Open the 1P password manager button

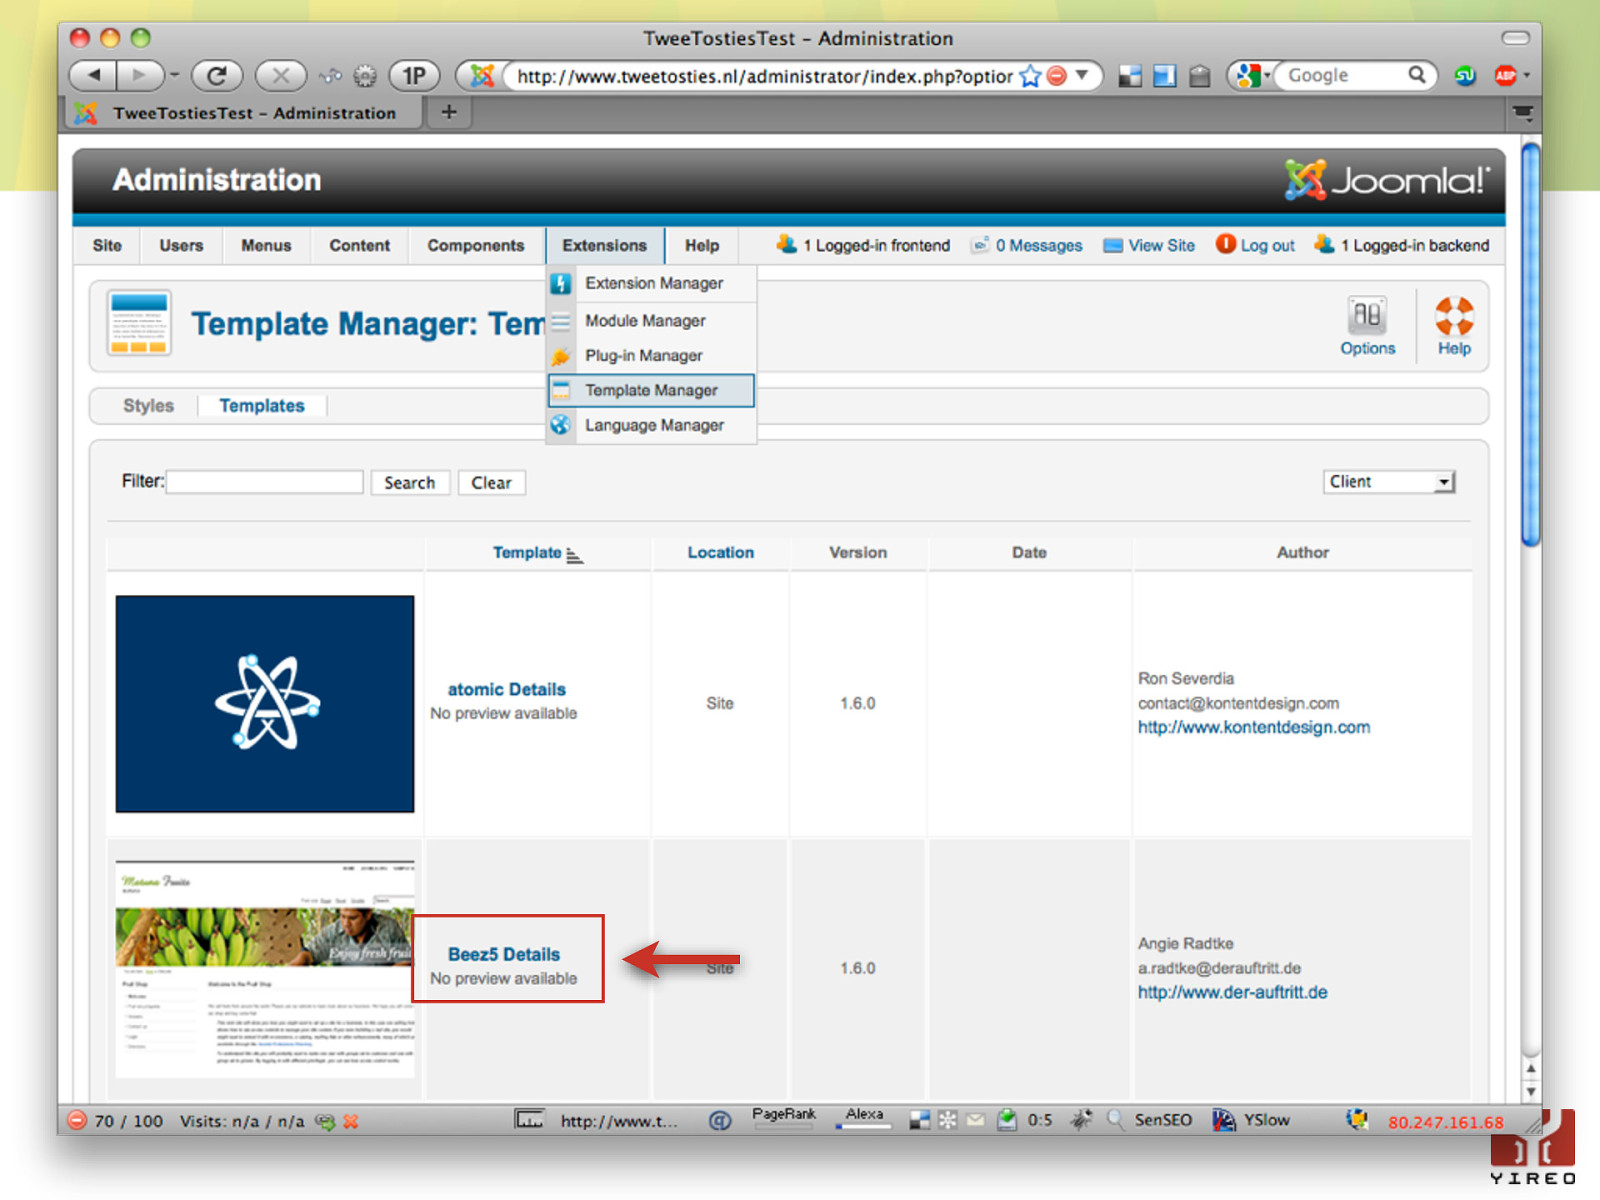[414, 75]
